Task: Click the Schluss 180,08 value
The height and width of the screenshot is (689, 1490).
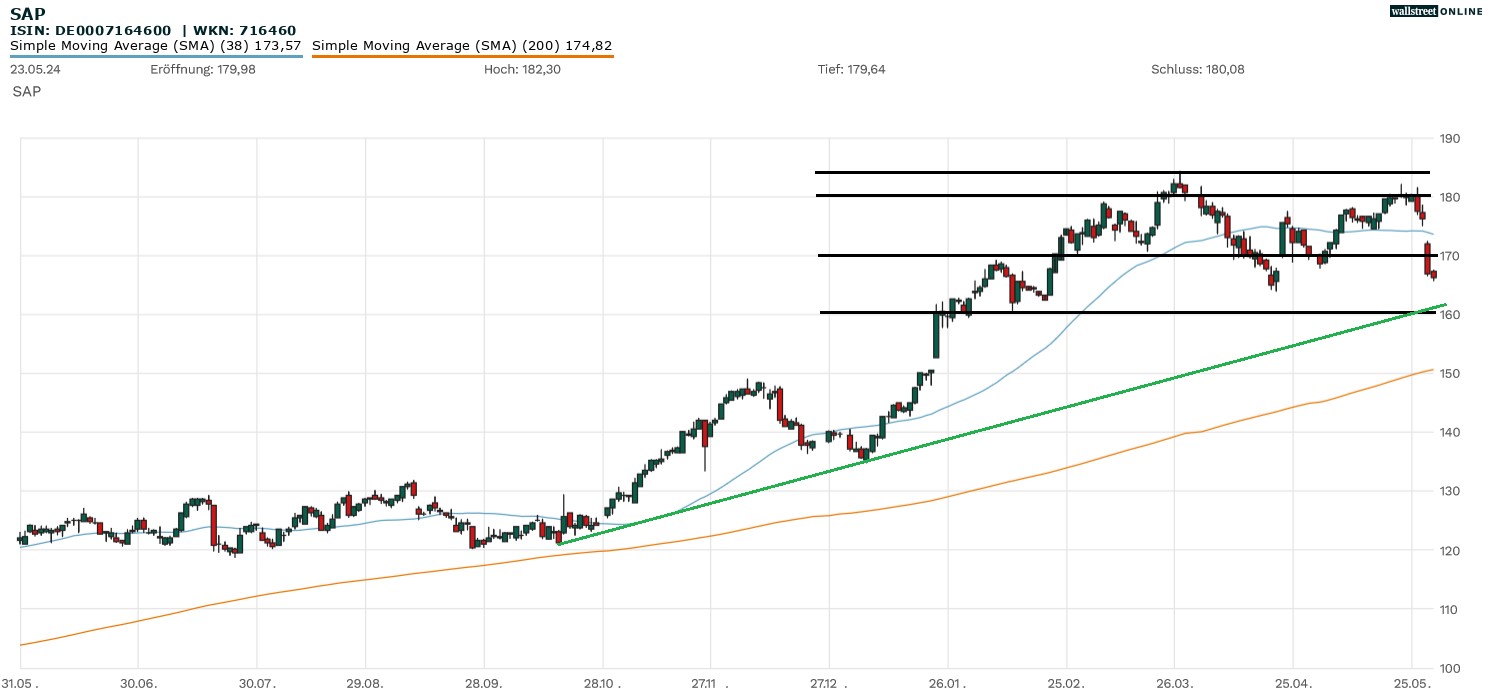Action: (1197, 69)
